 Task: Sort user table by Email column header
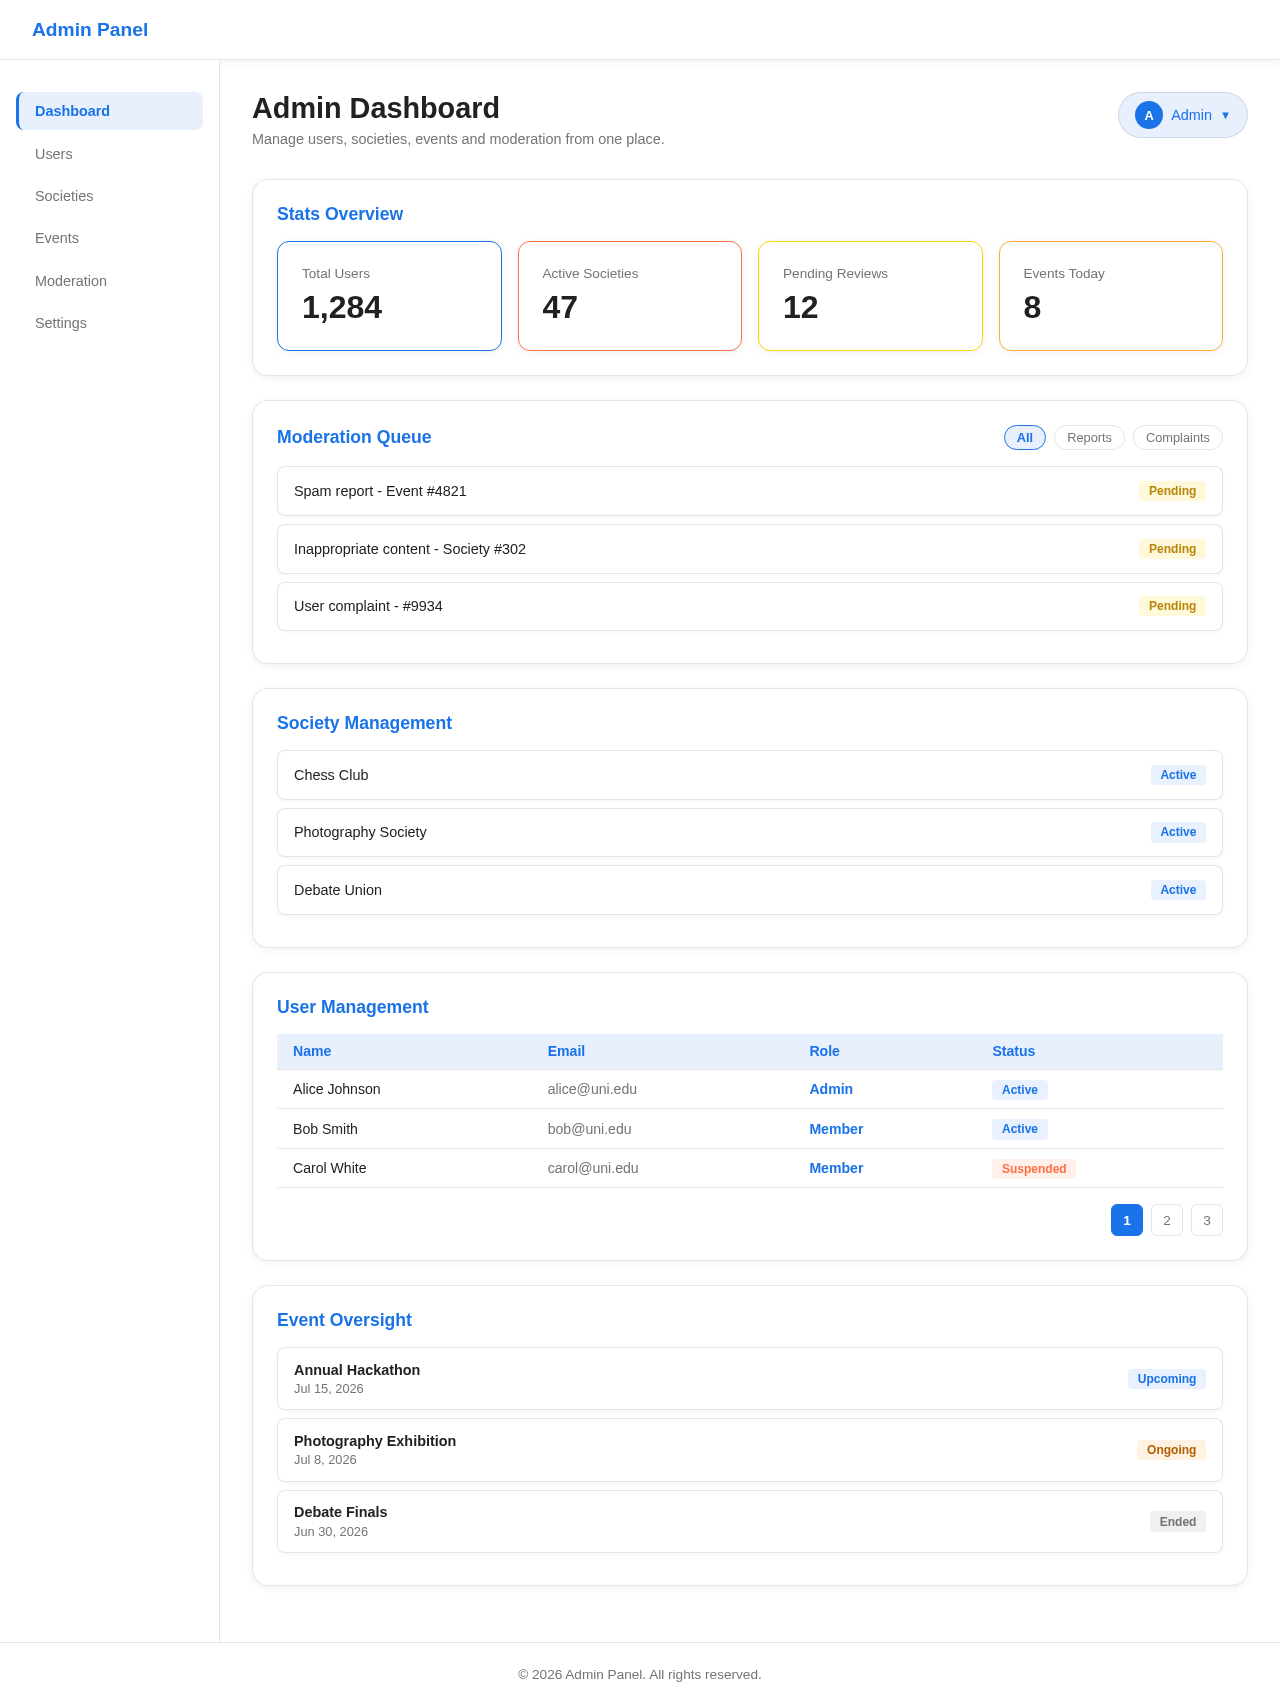(566, 1051)
